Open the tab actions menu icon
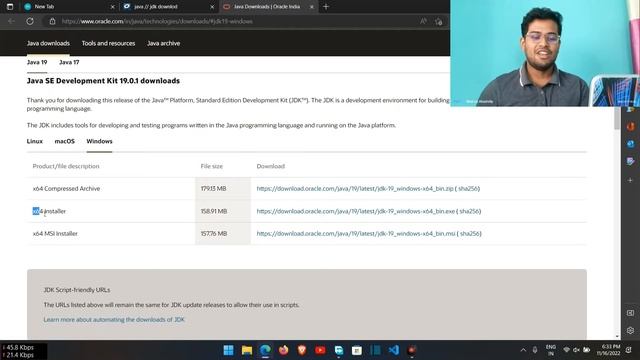 point(10,7)
